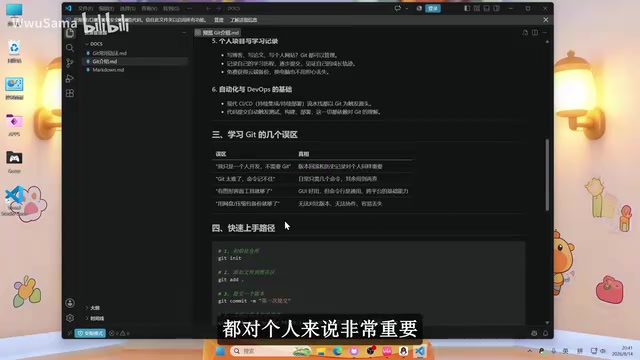Screen dimensions: 640x360
Task: Open the status bar notifications bell
Action: (x=545, y=333)
